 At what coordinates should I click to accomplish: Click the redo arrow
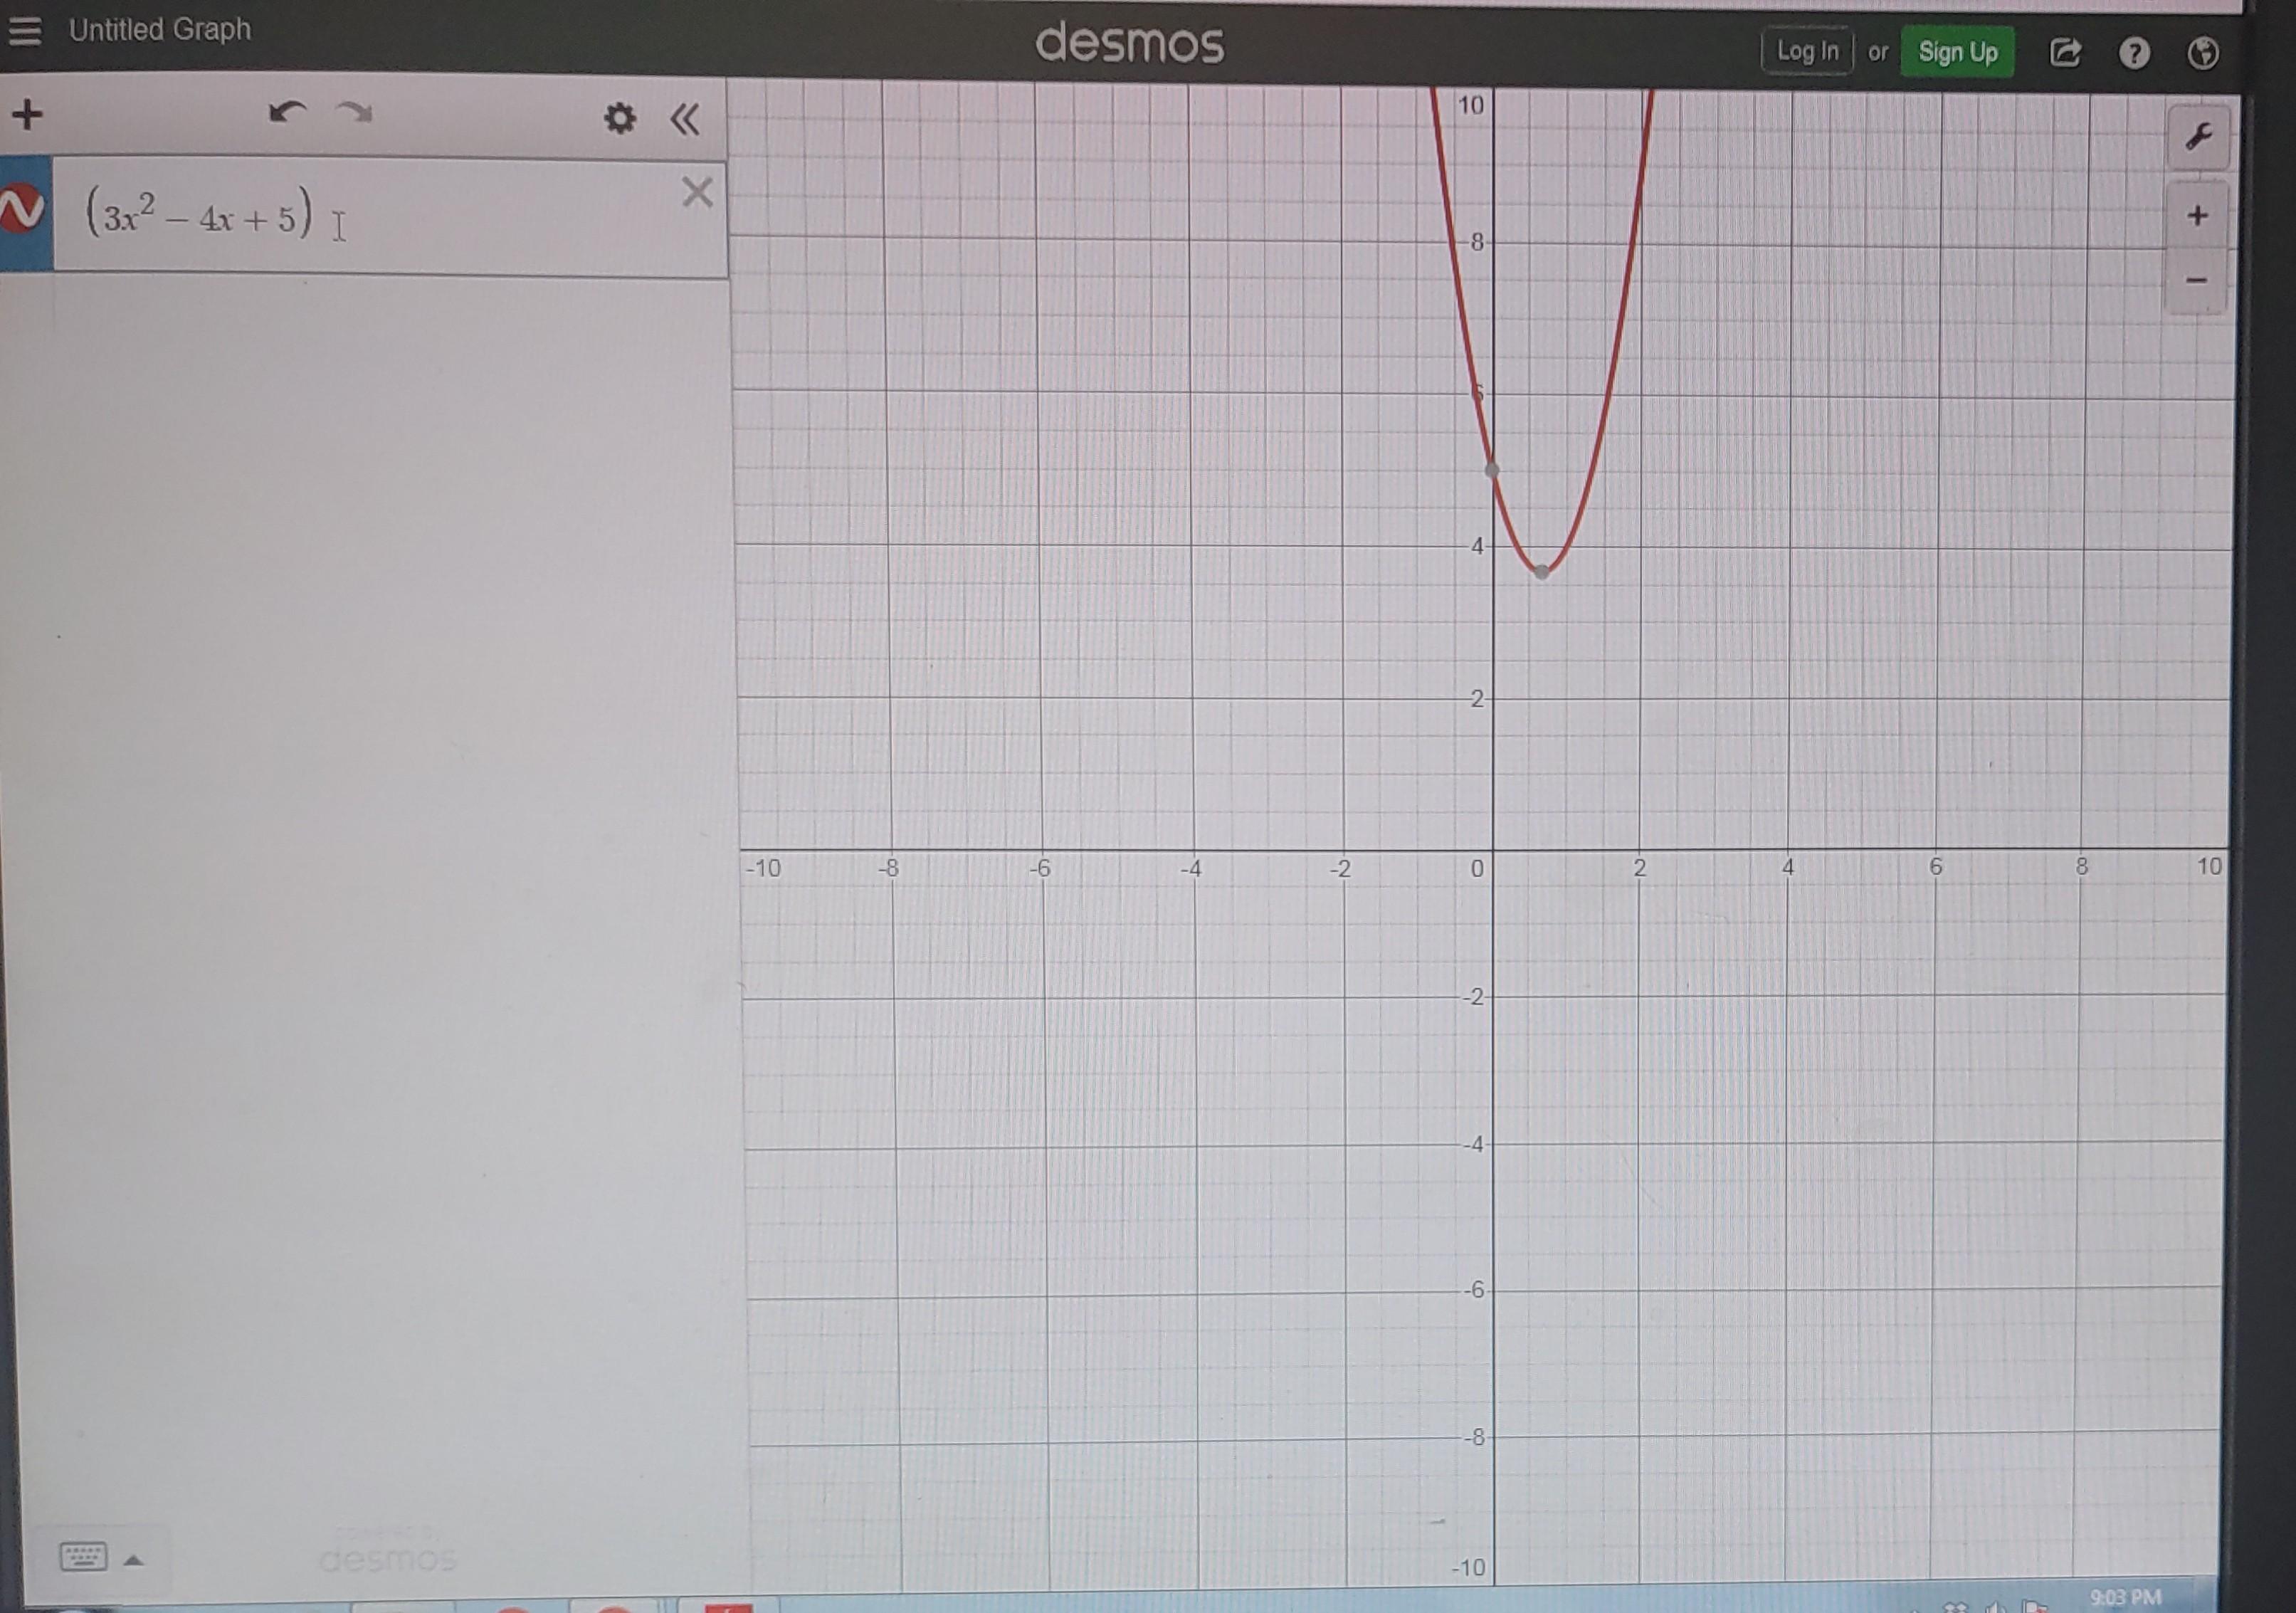[354, 112]
